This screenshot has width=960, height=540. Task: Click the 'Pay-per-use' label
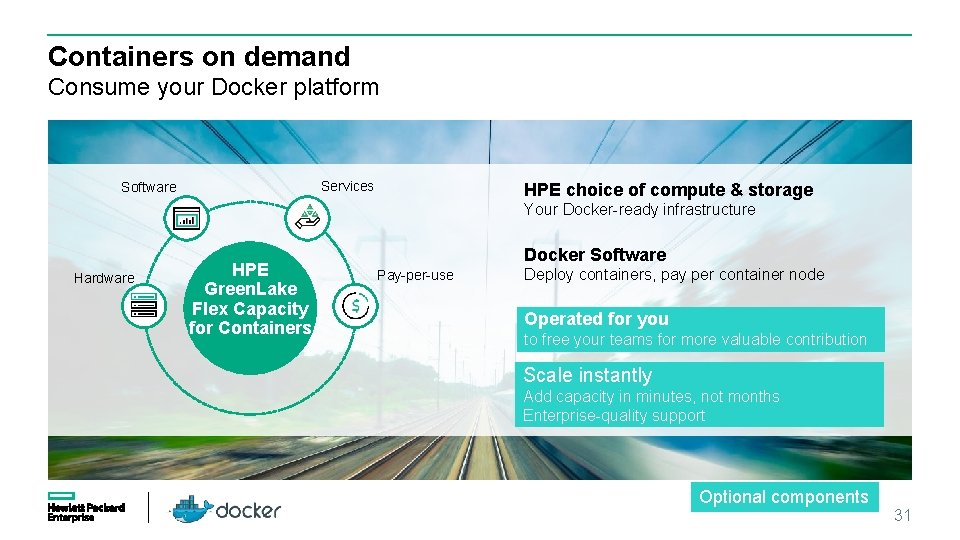415,276
